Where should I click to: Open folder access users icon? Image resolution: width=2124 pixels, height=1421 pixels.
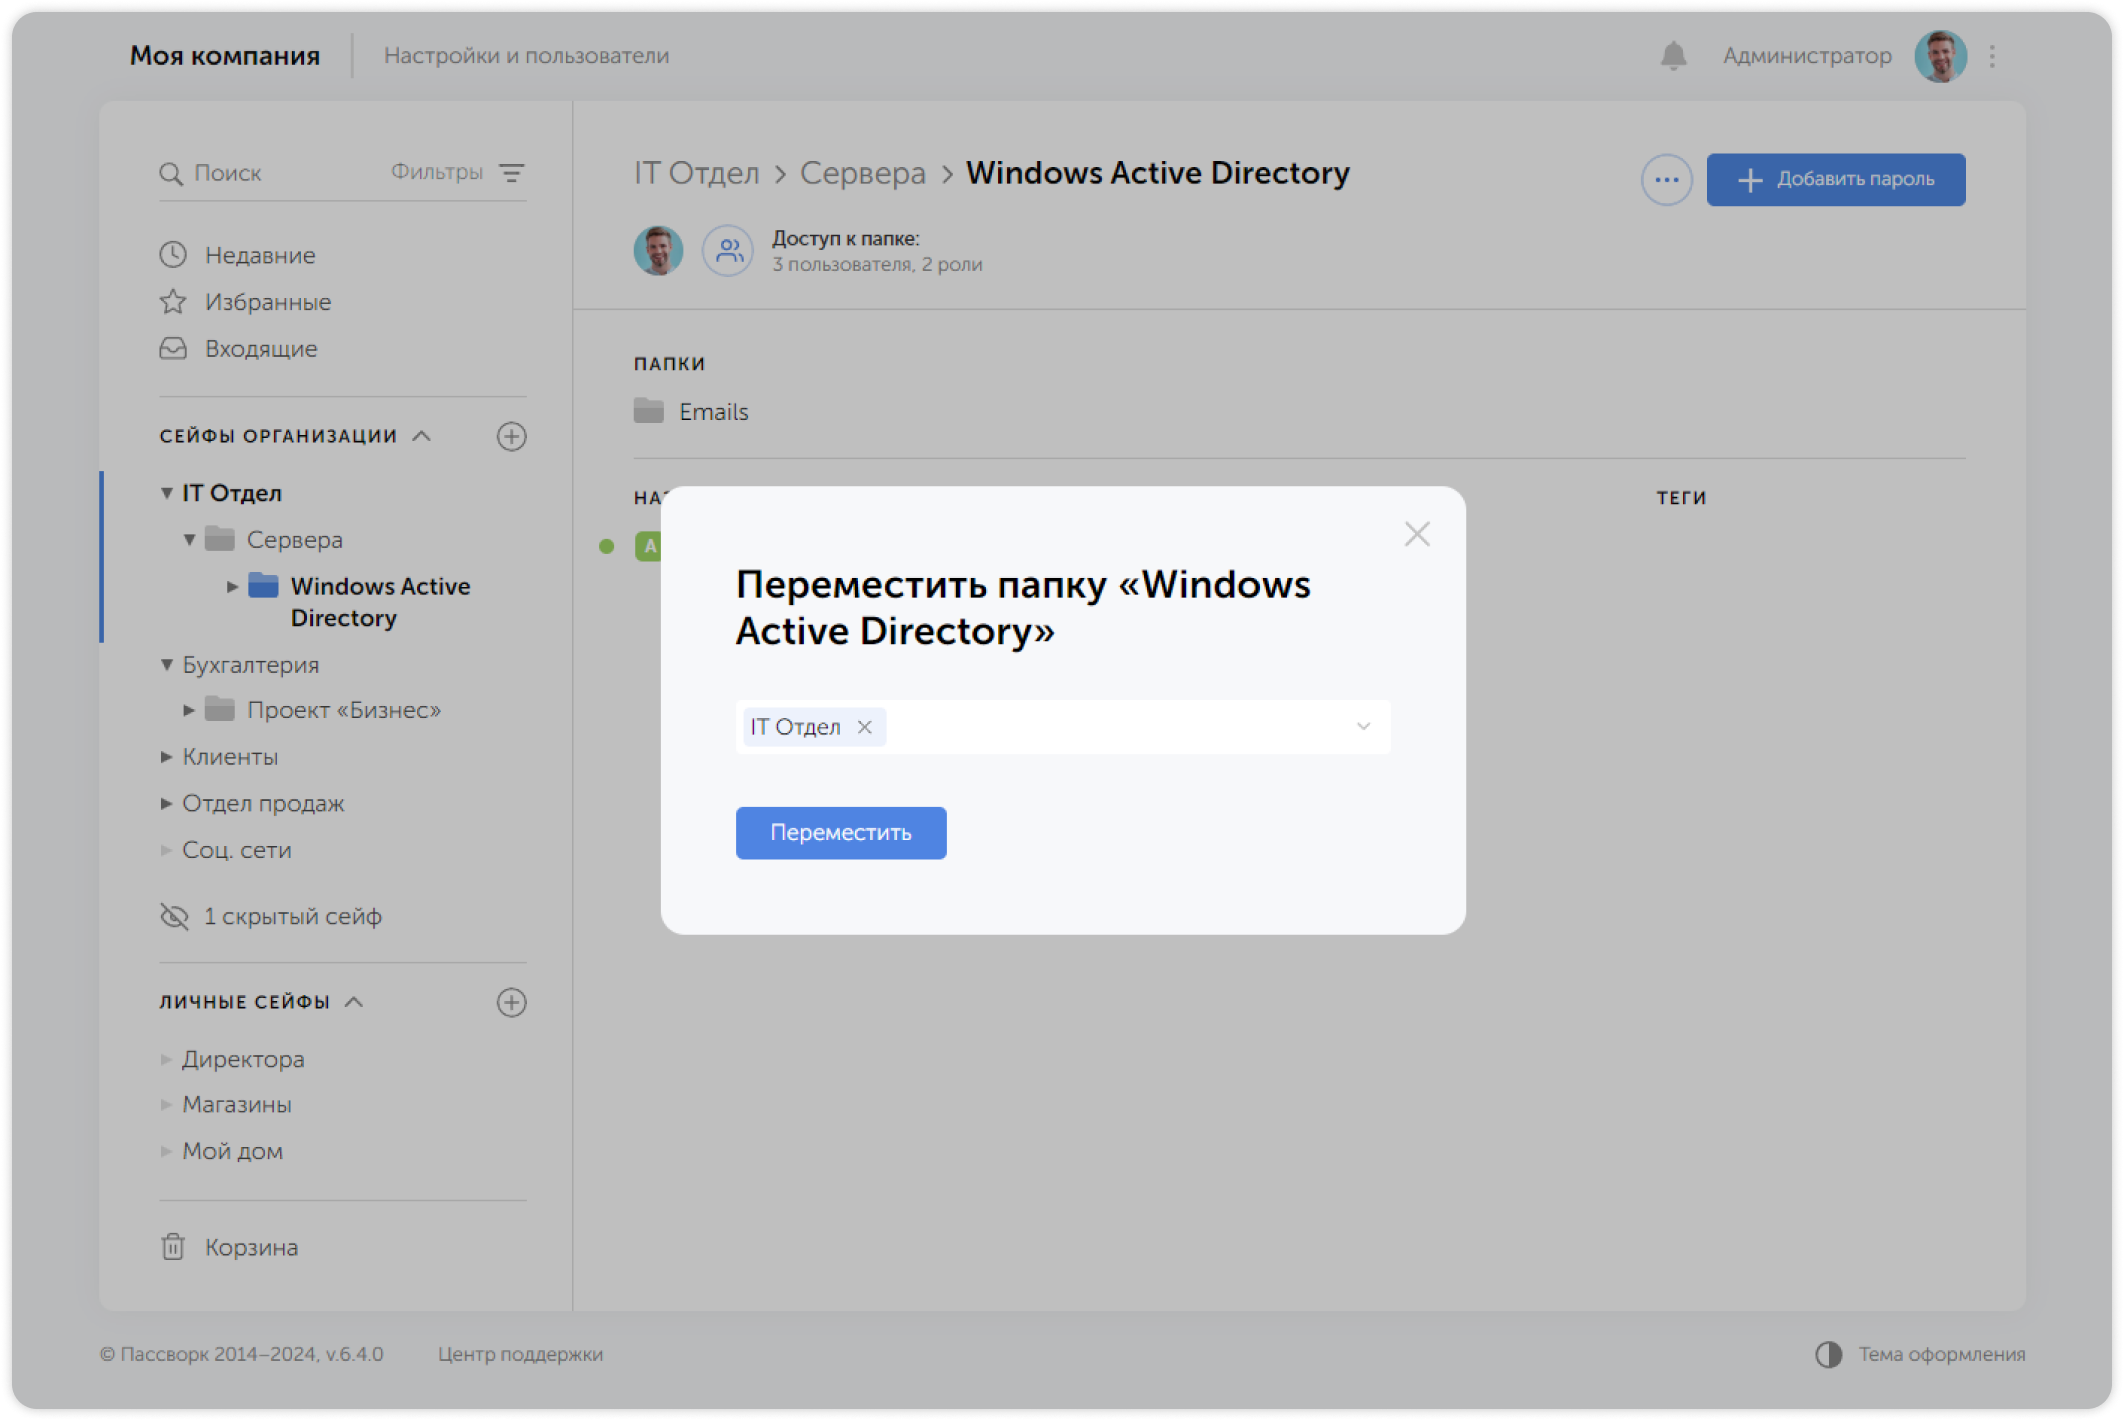coord(728,250)
